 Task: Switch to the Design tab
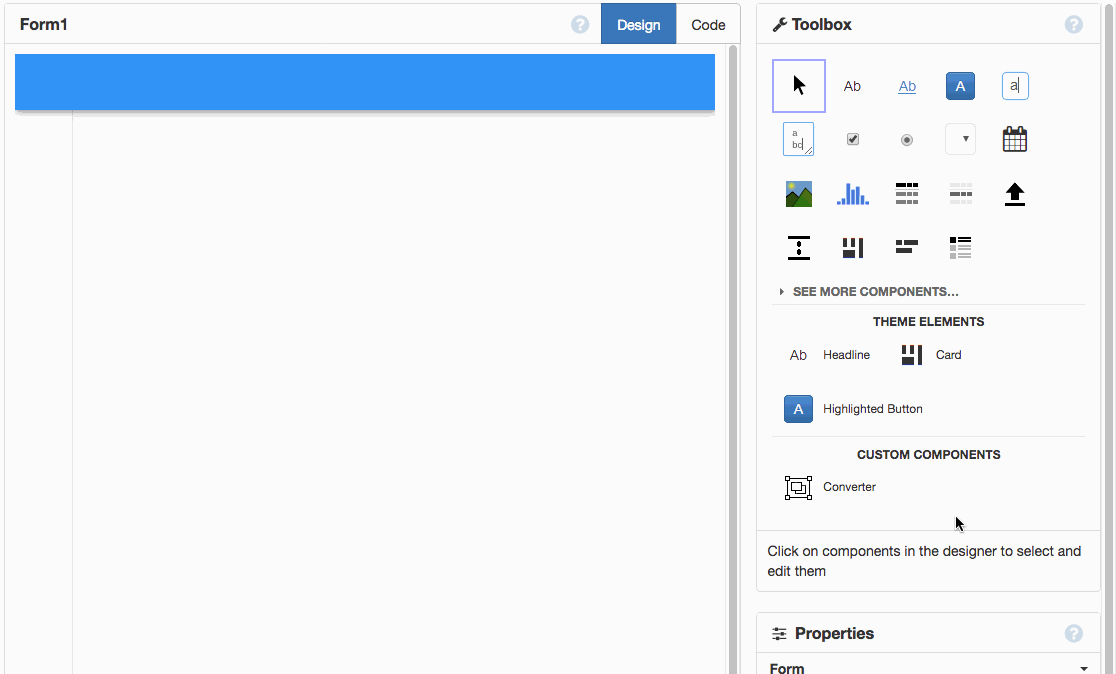pos(638,25)
